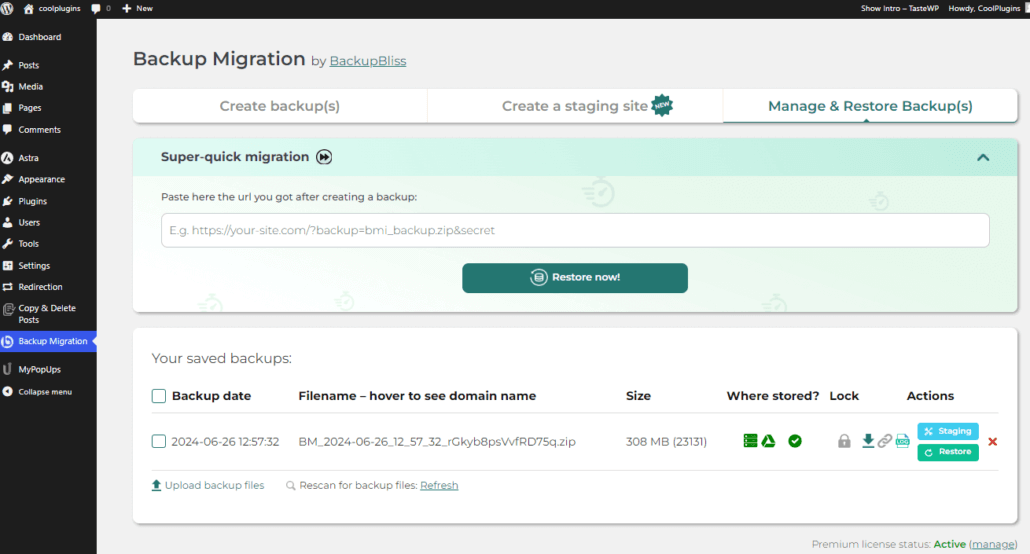
Task: Click the Google Drive storage icon
Action: (768, 441)
